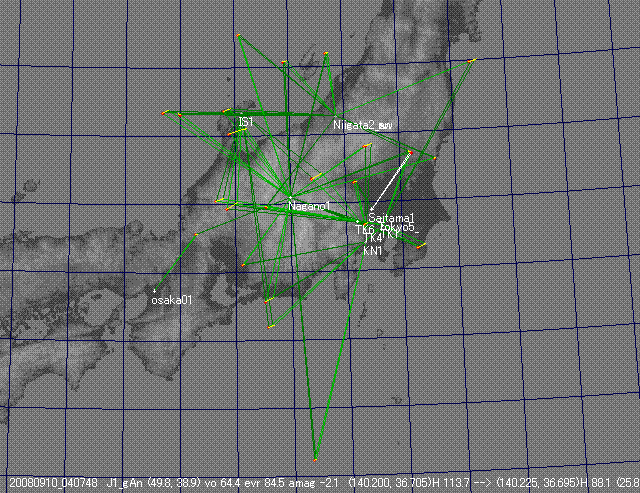640x493 pixels.
Task: Select the TK6 station label
Action: [x=365, y=229]
